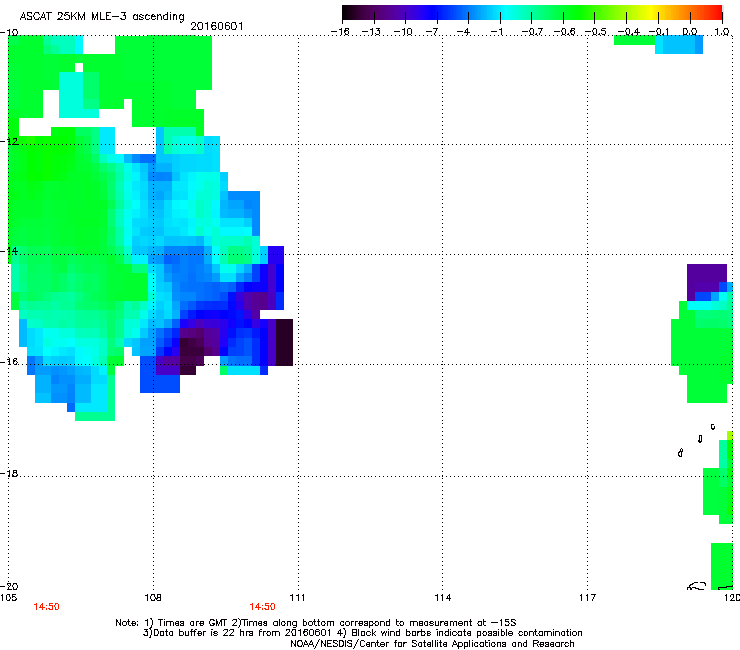The height and width of the screenshot is (650, 740).
Task: Click the note line starting 'Note: 1) Times are GMT'
Action: pyautogui.click(x=316, y=623)
